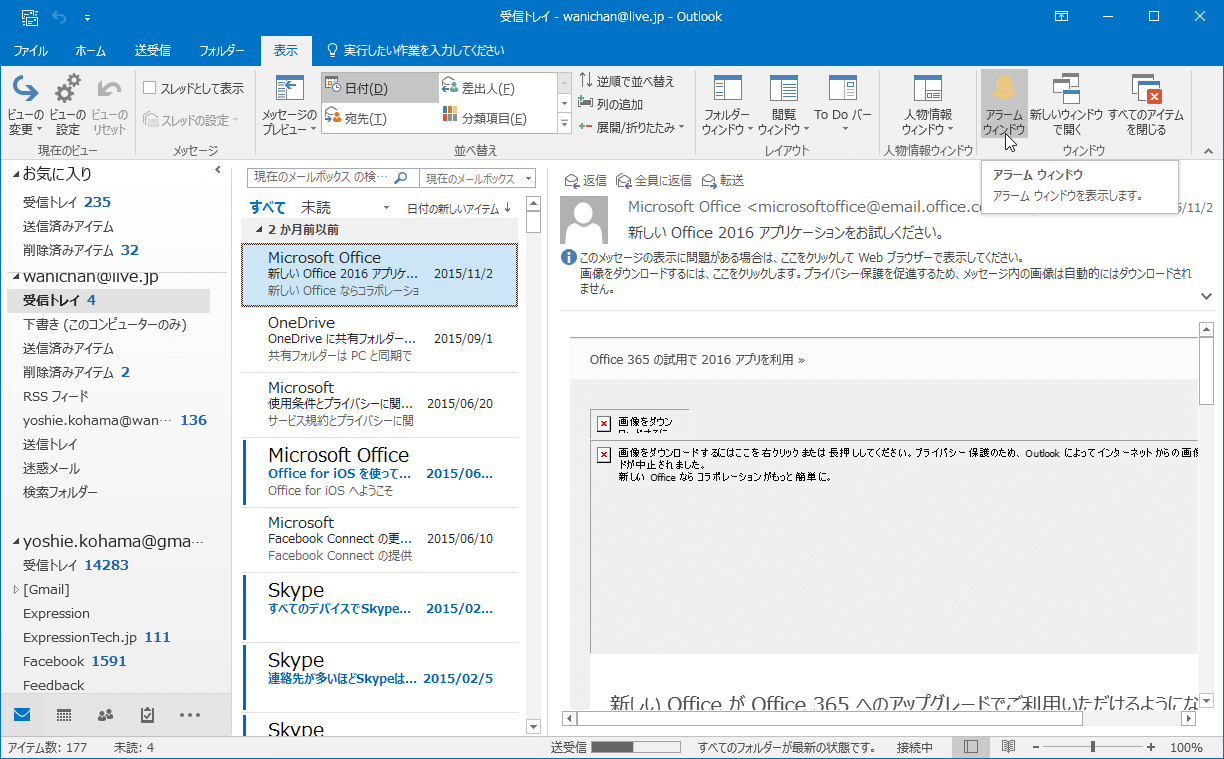
Task: Open the Message Preview menu
Action: (289, 105)
